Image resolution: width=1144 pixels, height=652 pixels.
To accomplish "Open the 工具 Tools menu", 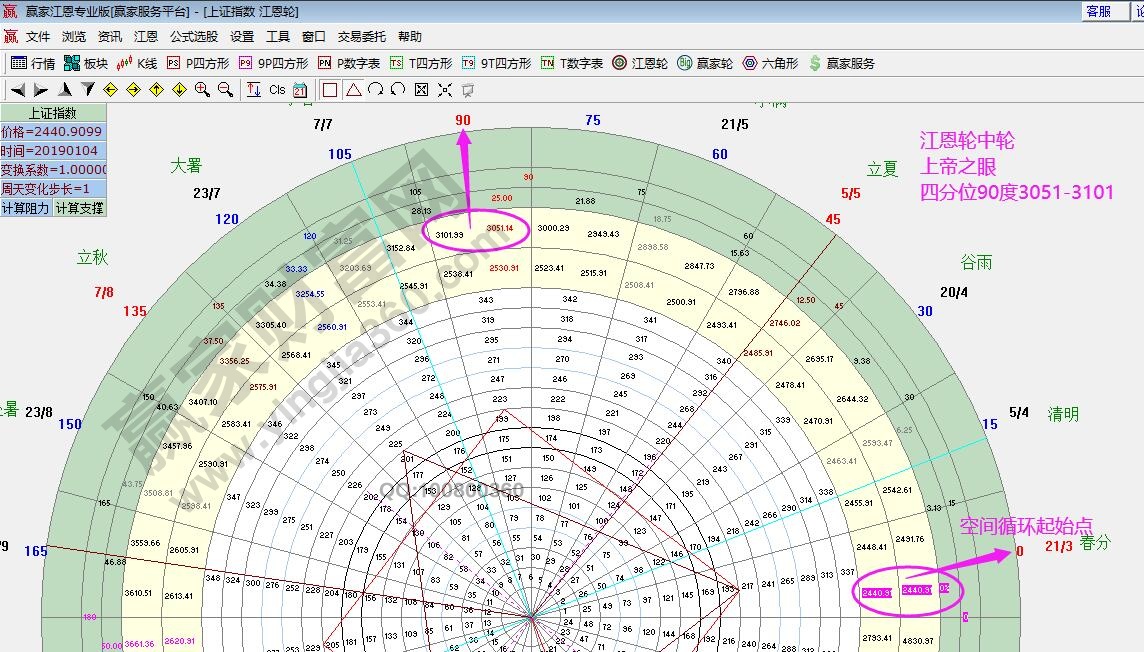I will click(x=277, y=36).
